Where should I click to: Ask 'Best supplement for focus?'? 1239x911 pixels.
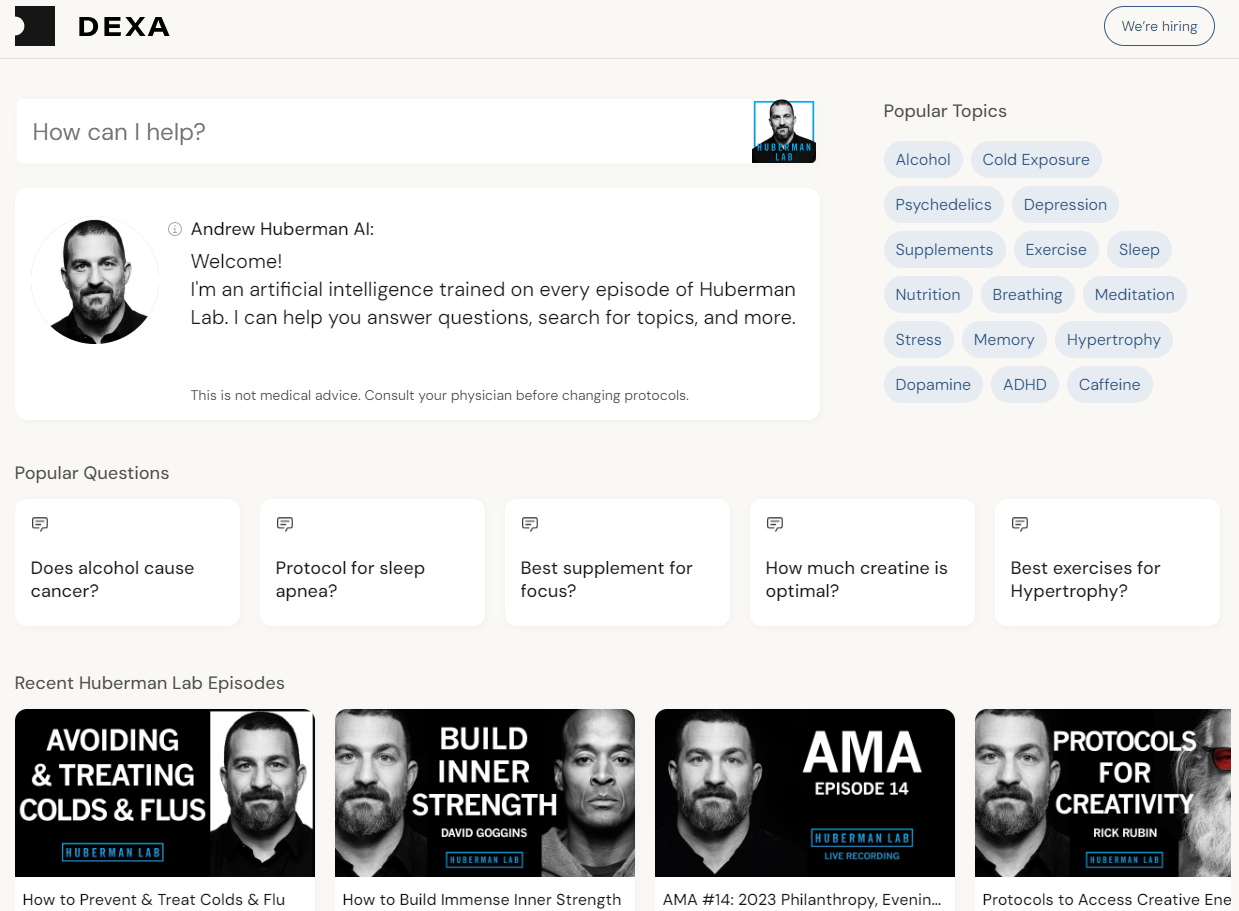(x=617, y=563)
